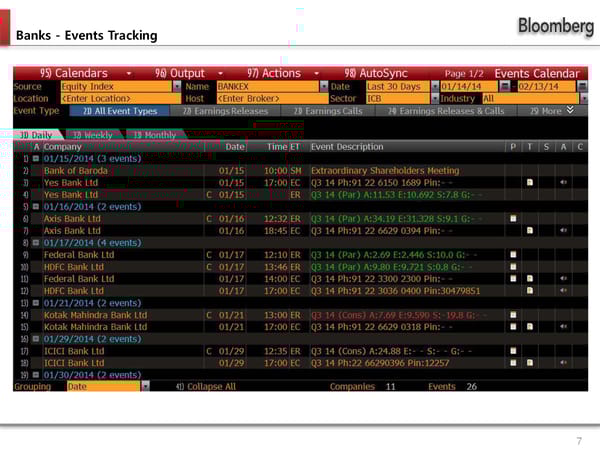Play audio icon for HDFC Bank 17:00 call
600x450 pixels.
point(563,290)
